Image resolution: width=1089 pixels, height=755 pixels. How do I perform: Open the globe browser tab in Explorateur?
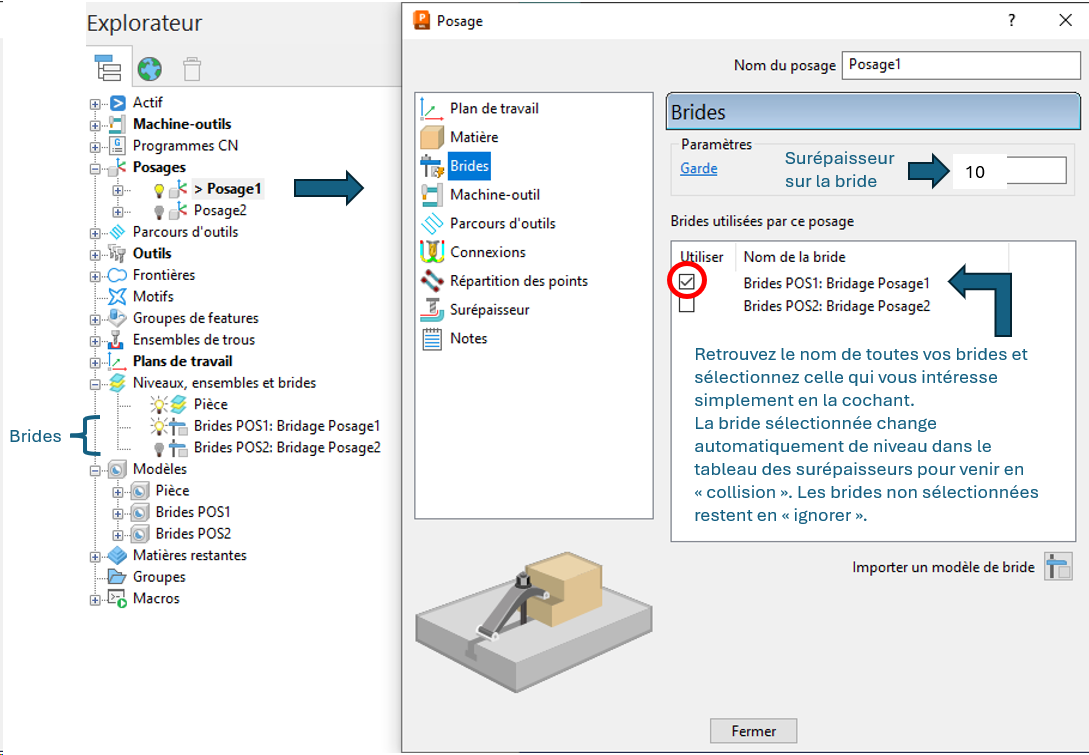tap(150, 68)
